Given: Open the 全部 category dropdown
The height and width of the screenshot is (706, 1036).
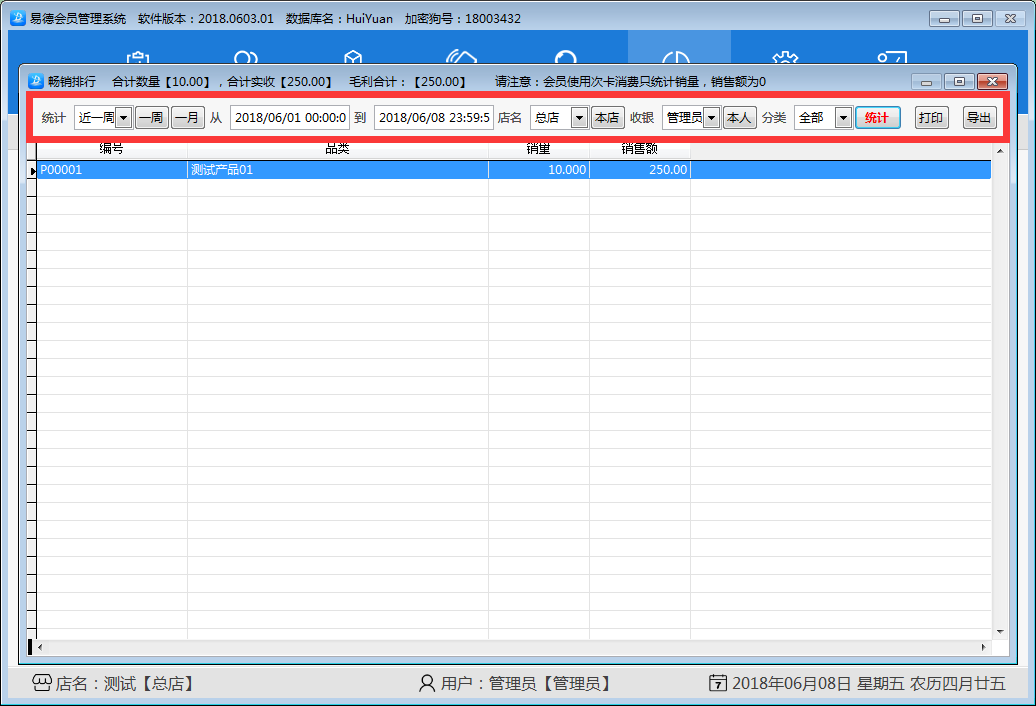Looking at the screenshot, I should click(843, 118).
